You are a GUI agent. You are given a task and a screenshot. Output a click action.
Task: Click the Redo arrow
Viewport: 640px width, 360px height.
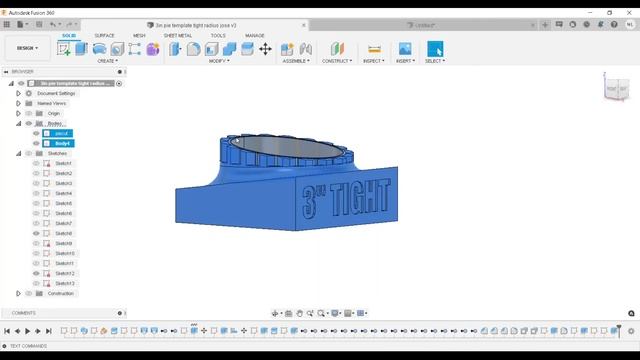pos(69,24)
